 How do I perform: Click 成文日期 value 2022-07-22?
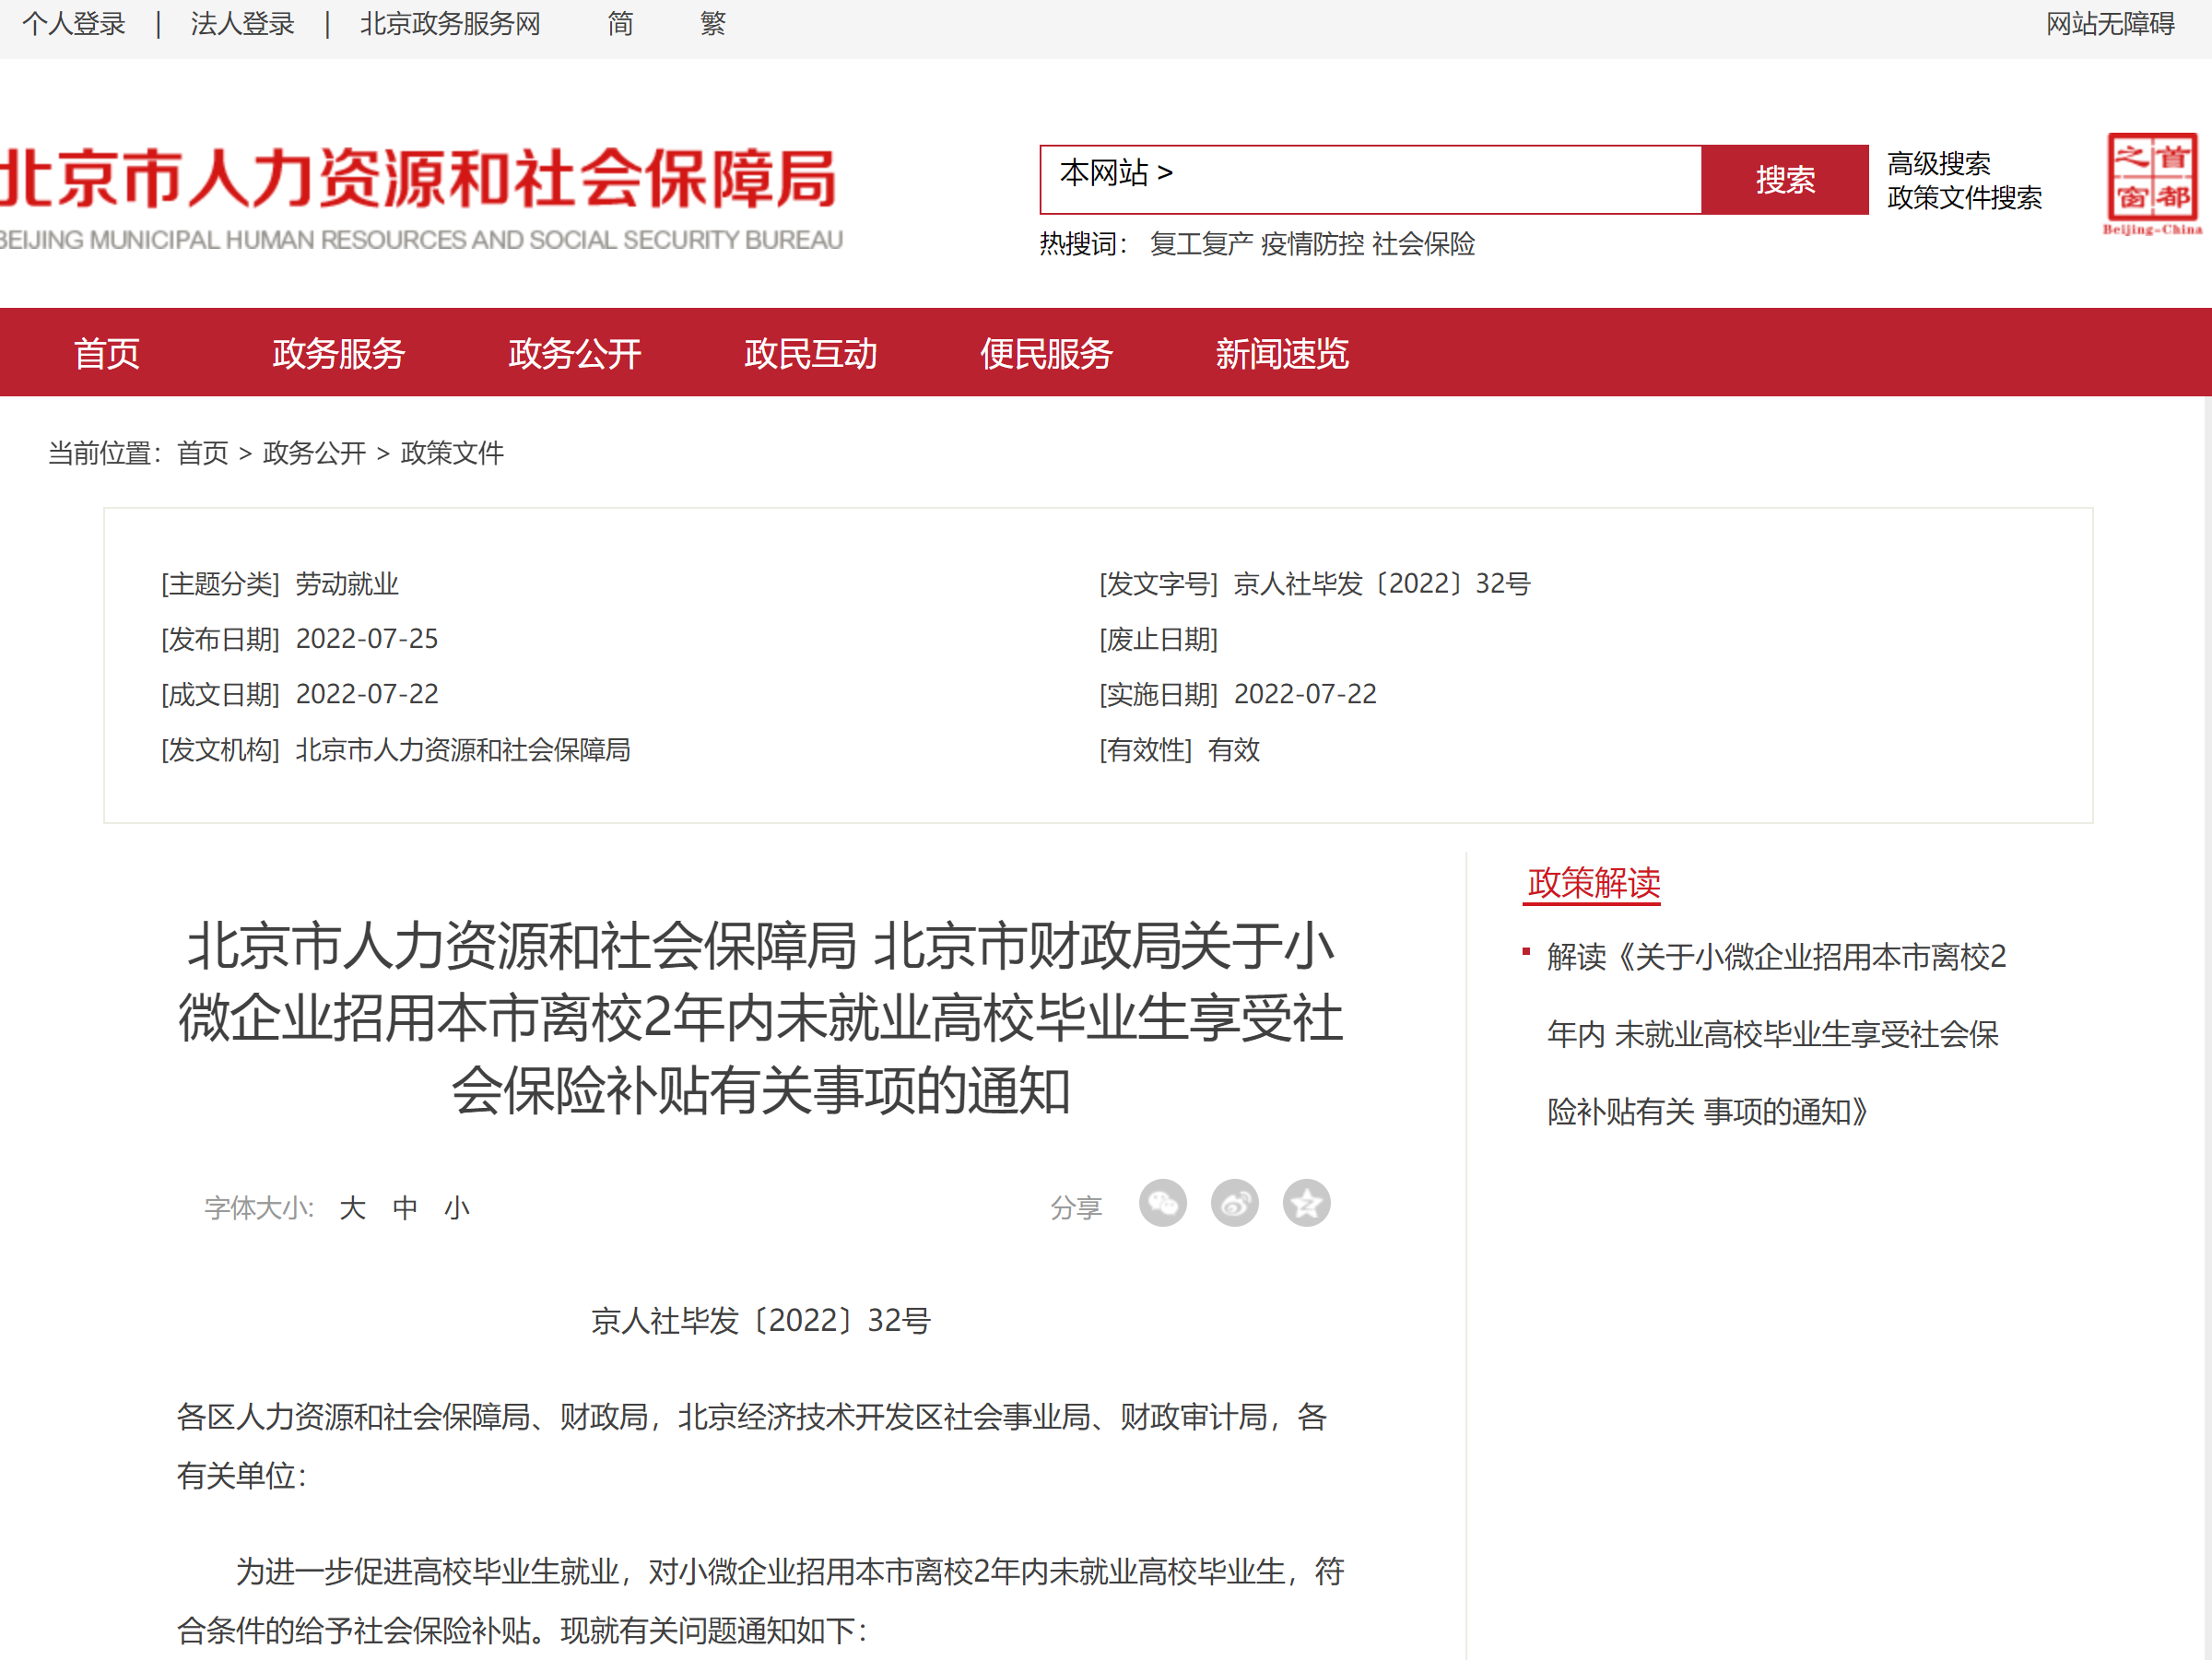pos(367,694)
